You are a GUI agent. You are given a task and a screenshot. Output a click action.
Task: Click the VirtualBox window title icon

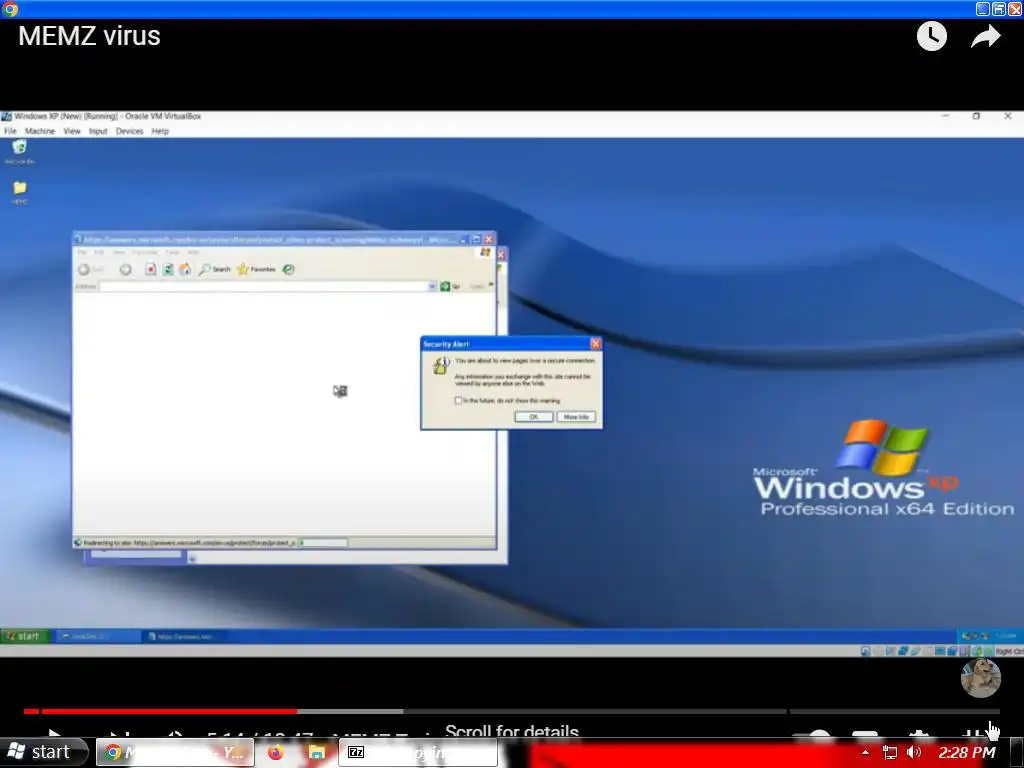(x=7, y=116)
